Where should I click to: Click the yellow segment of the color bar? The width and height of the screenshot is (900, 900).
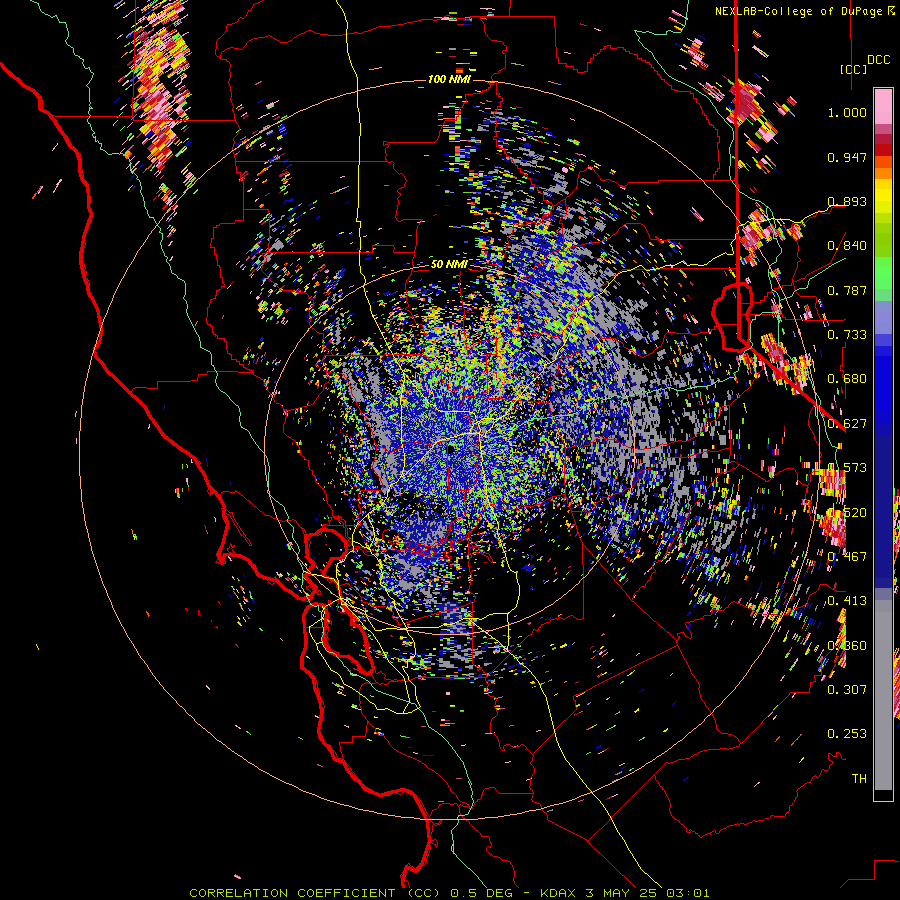coord(883,195)
